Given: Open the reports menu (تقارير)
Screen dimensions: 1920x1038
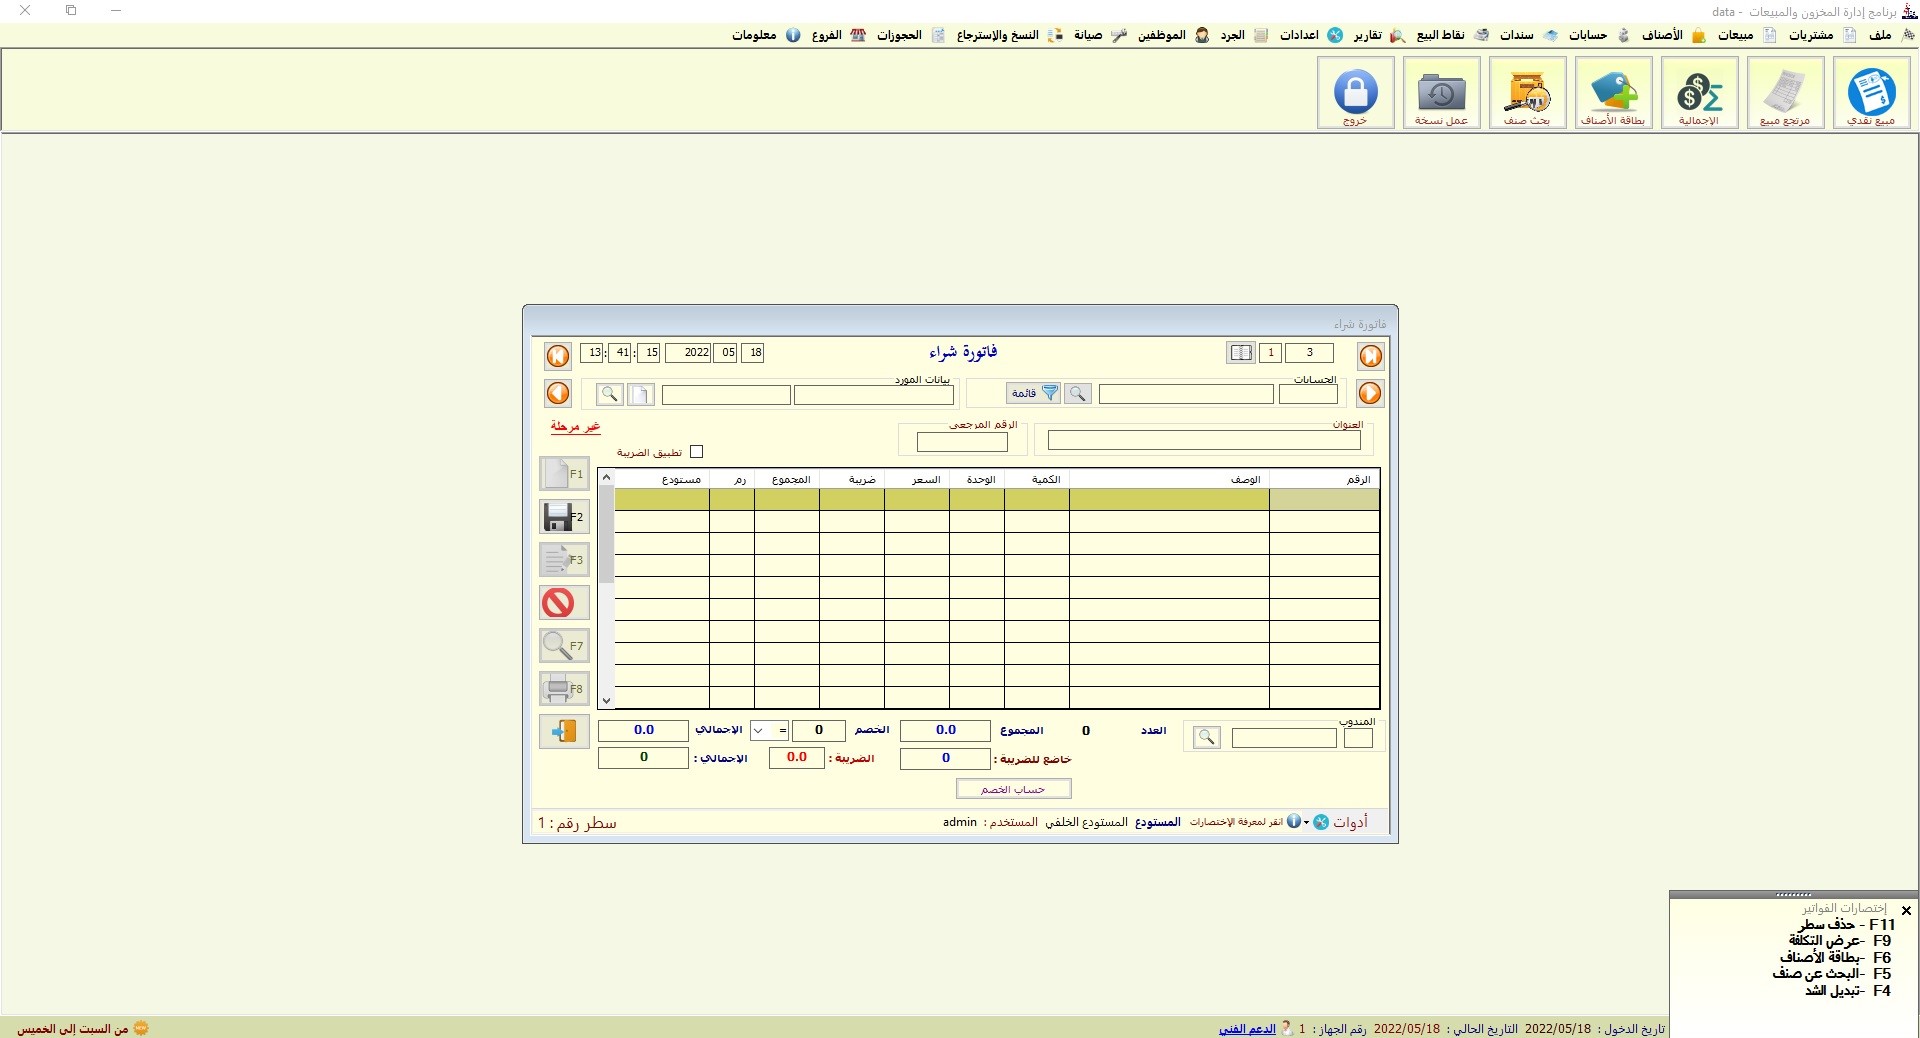Looking at the screenshot, I should (x=1367, y=35).
